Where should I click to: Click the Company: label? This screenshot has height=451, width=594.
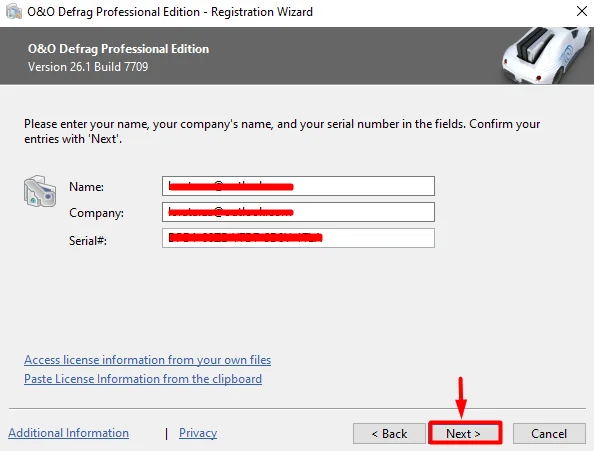point(96,213)
